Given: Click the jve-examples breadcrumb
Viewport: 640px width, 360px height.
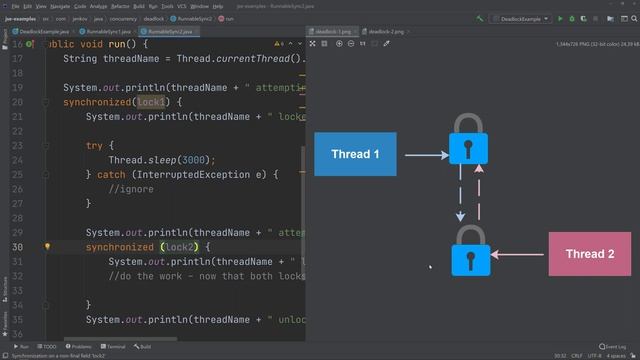Looking at the screenshot, I should click(x=20, y=19).
